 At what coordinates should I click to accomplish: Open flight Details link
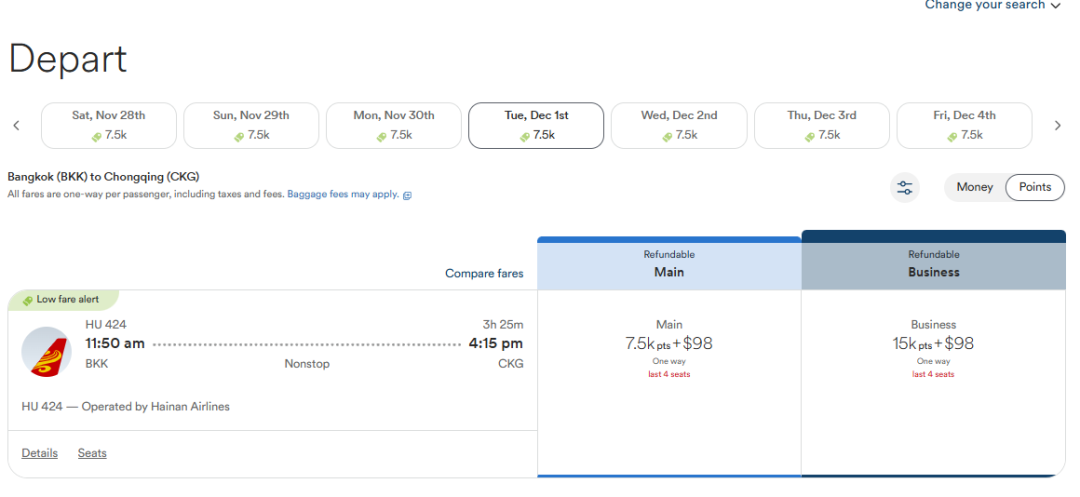(40, 453)
